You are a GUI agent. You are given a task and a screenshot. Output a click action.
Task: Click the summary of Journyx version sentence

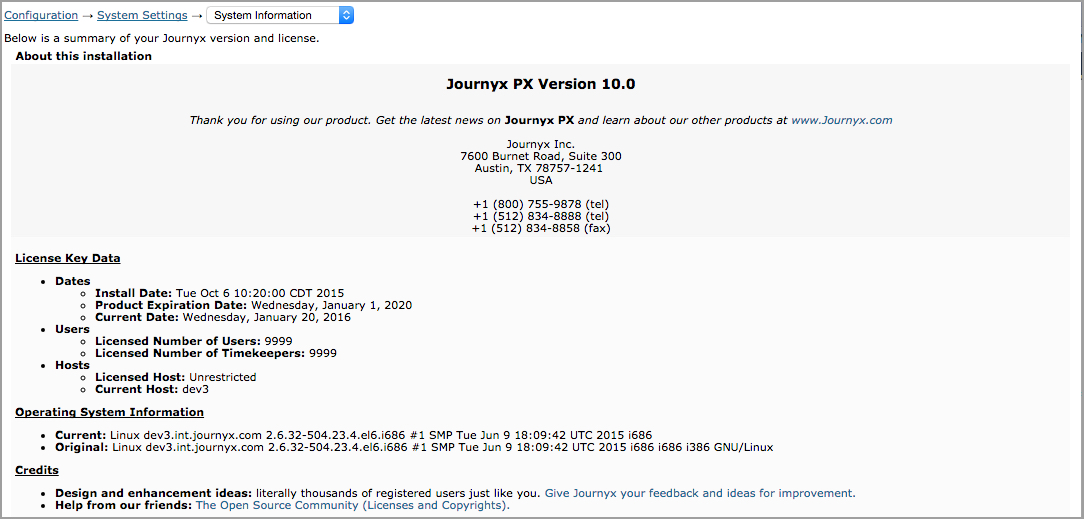click(x=162, y=39)
